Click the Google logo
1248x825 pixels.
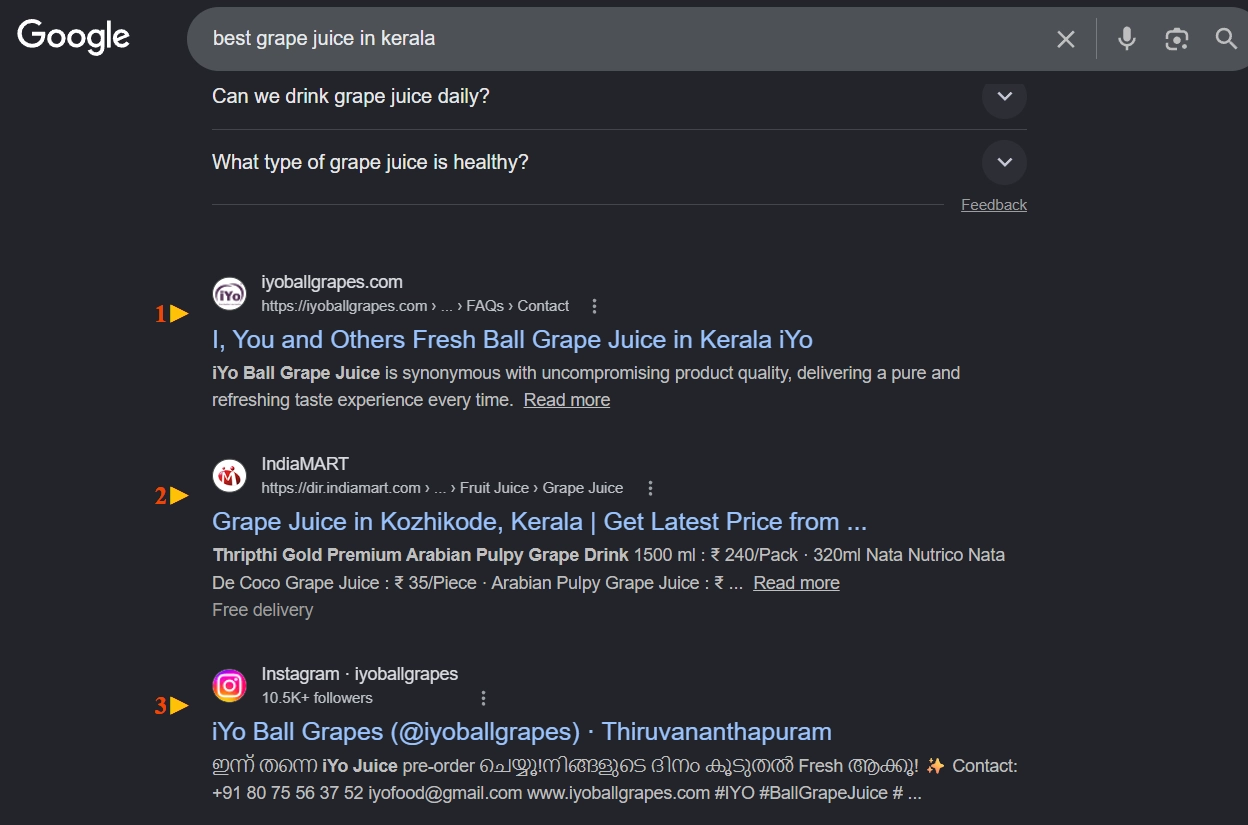pos(73,37)
